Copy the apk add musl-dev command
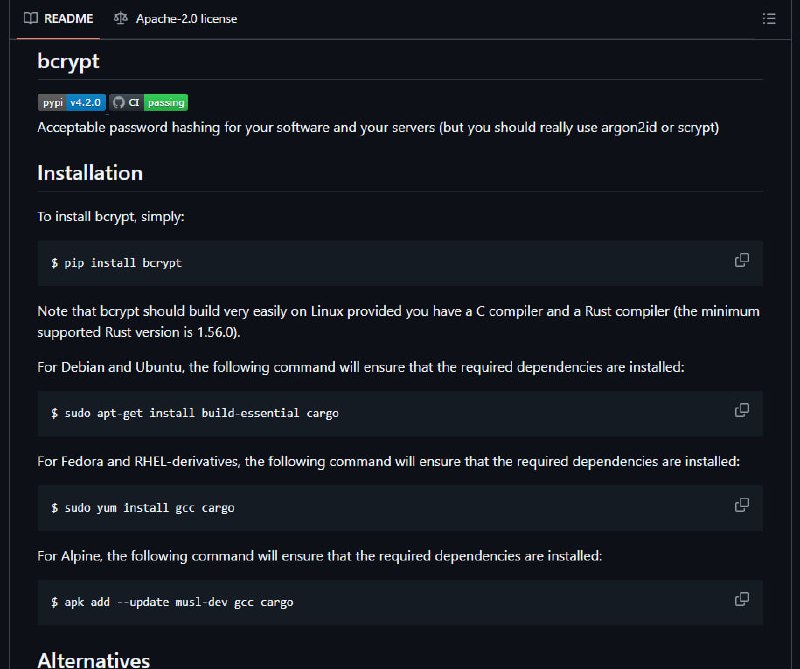 point(741,599)
